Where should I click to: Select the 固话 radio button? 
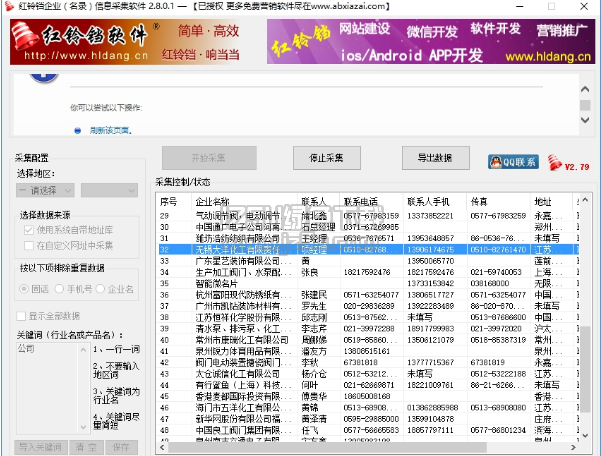[24, 289]
